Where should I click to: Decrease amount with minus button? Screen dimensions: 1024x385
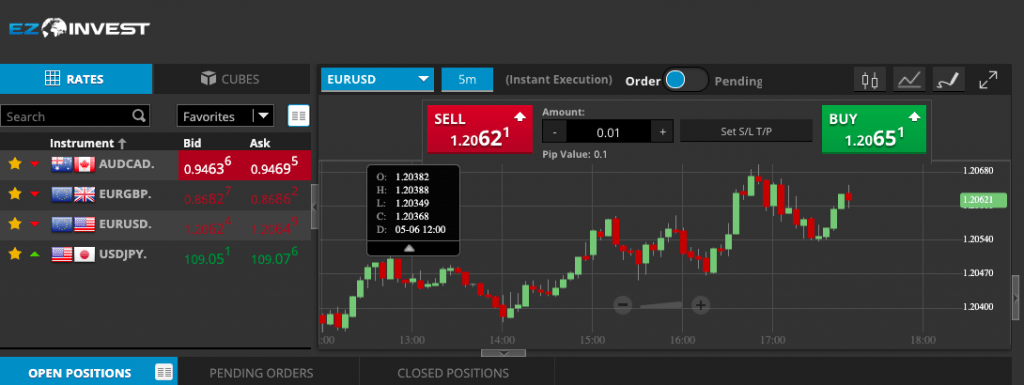pyautogui.click(x=554, y=132)
